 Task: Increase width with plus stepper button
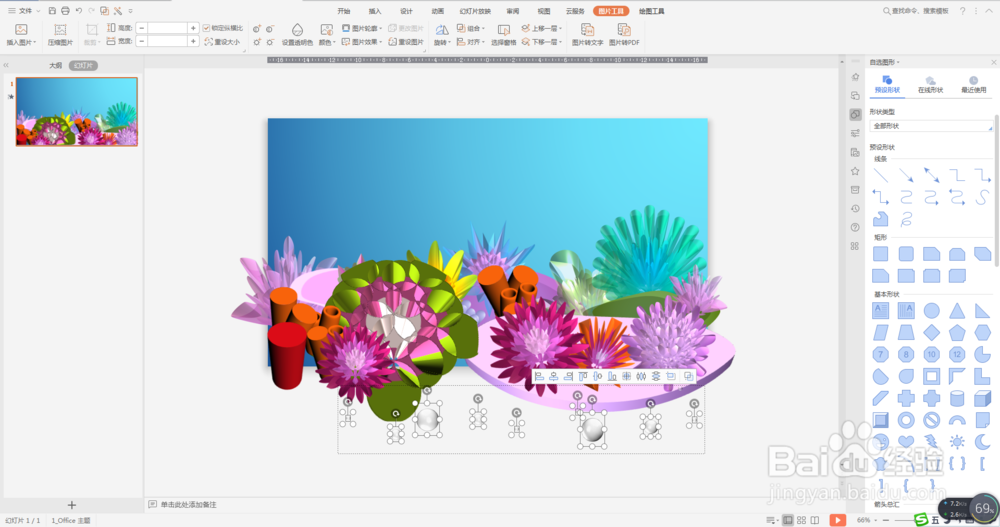[193, 41]
